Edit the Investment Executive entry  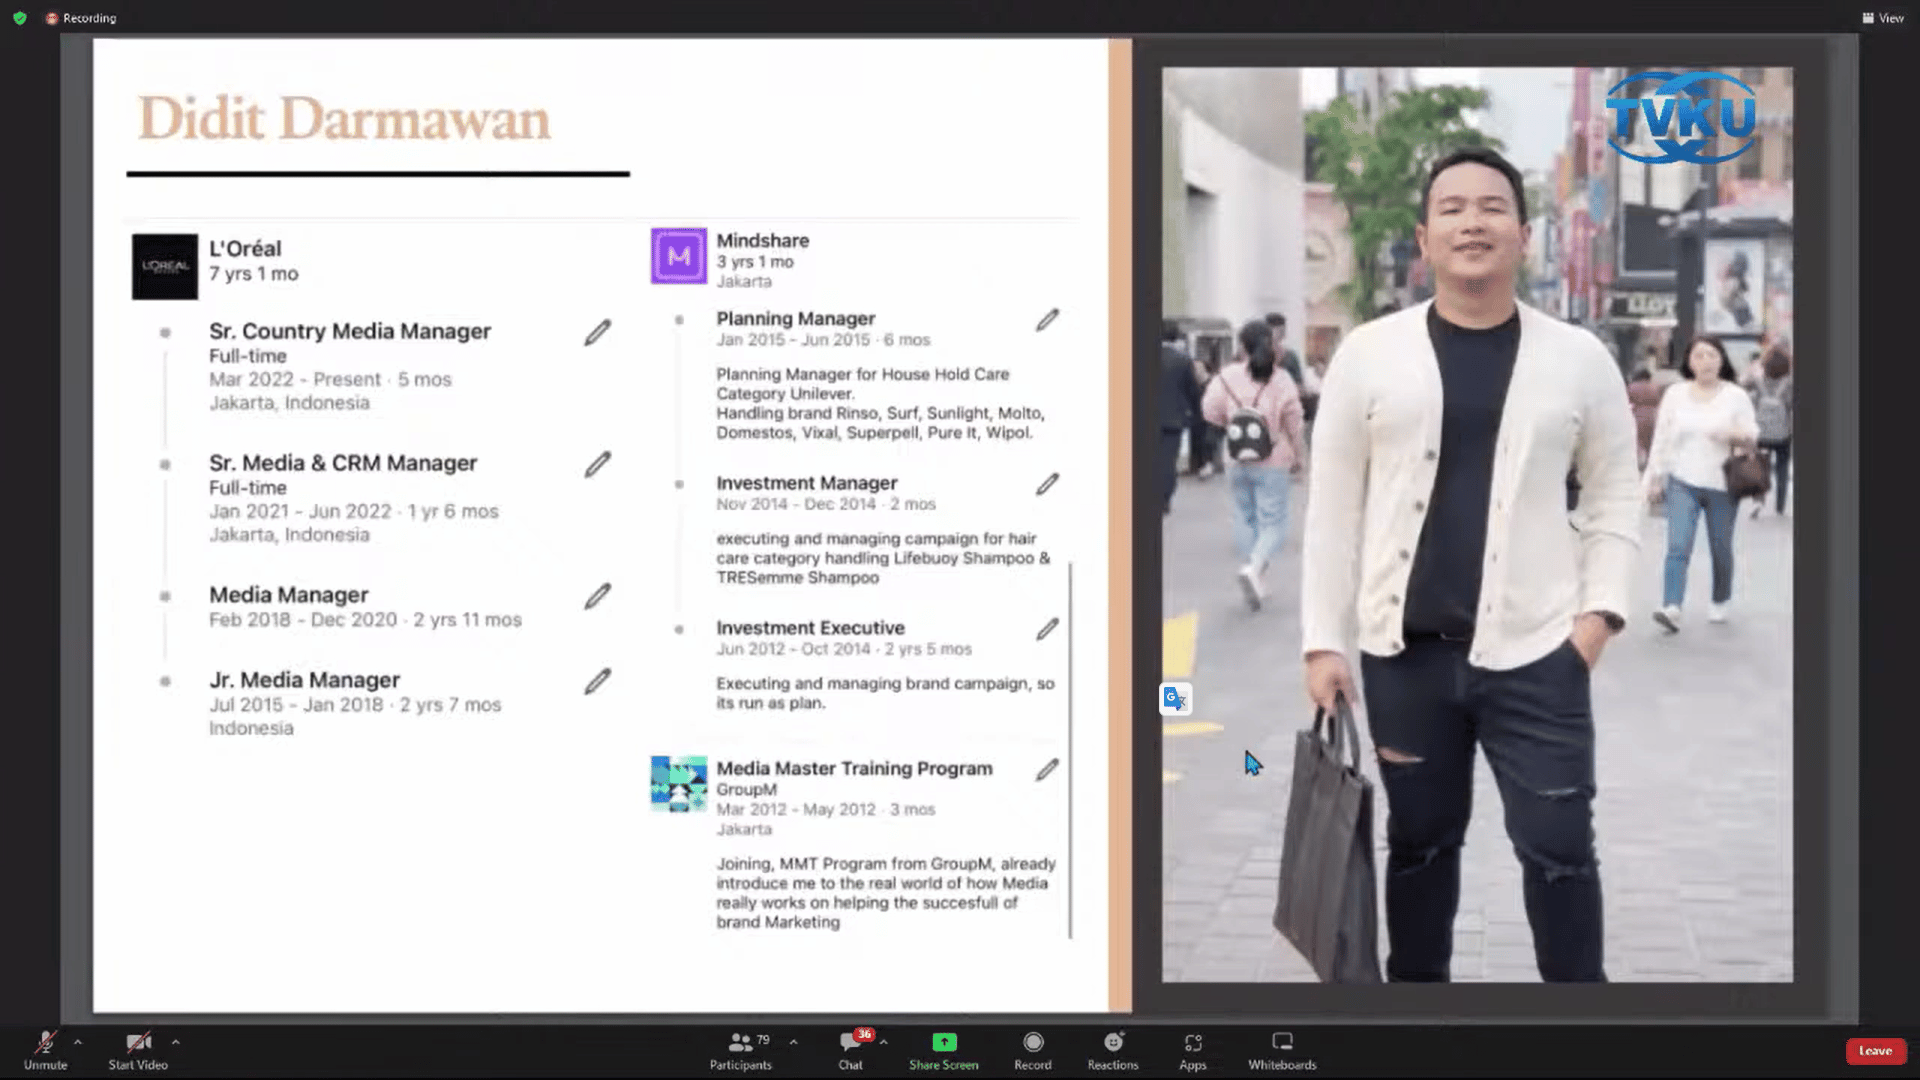[1047, 629]
